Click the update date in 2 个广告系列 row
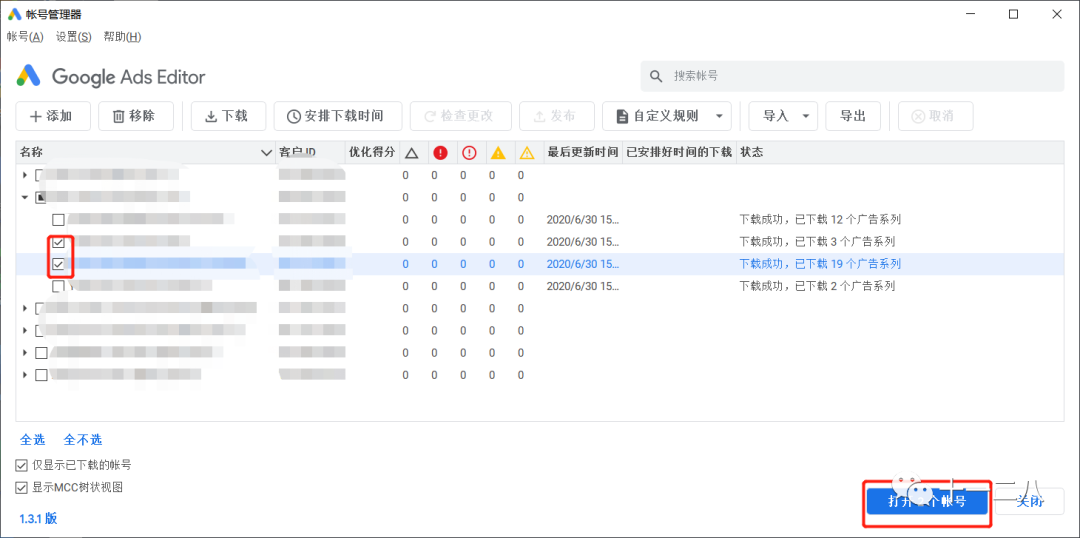 pos(583,286)
